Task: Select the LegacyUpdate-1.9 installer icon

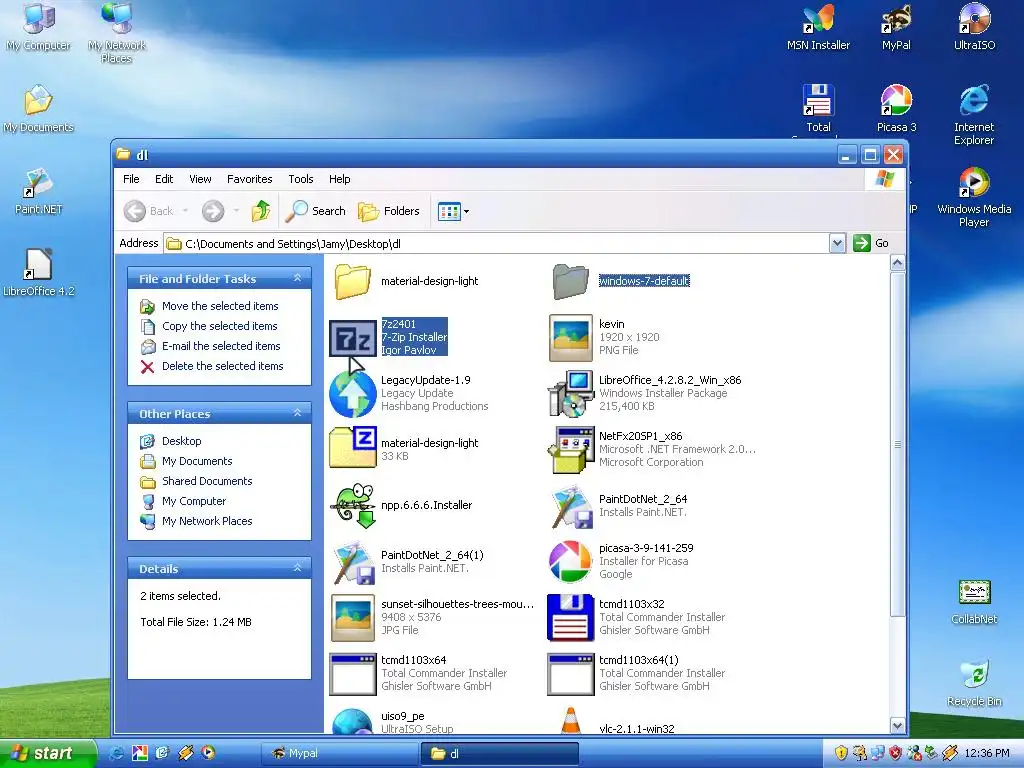Action: tap(352, 394)
